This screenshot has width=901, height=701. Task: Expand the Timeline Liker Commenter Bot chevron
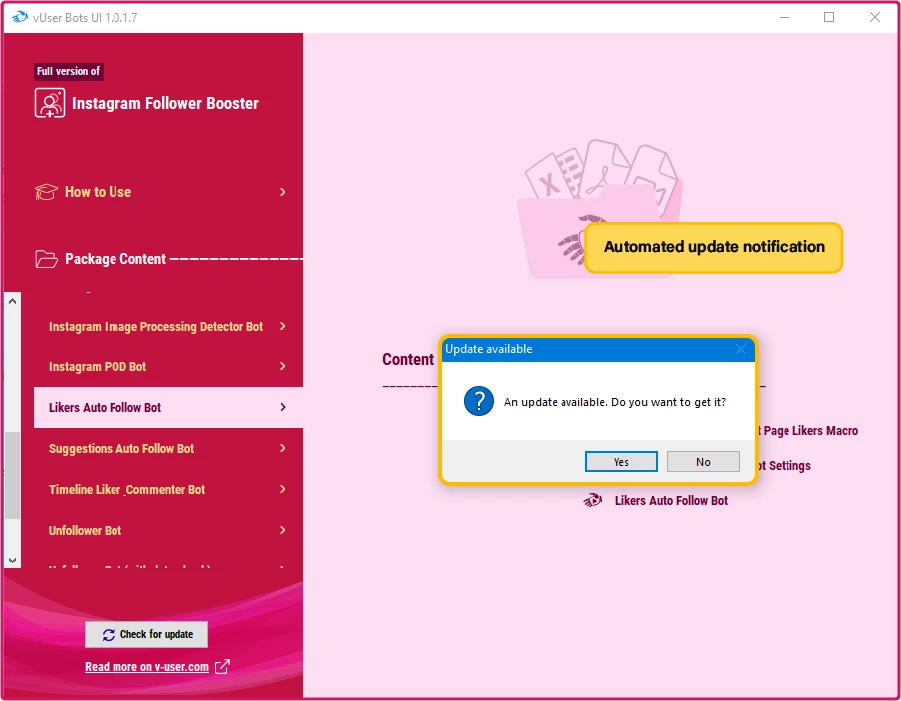coord(283,489)
